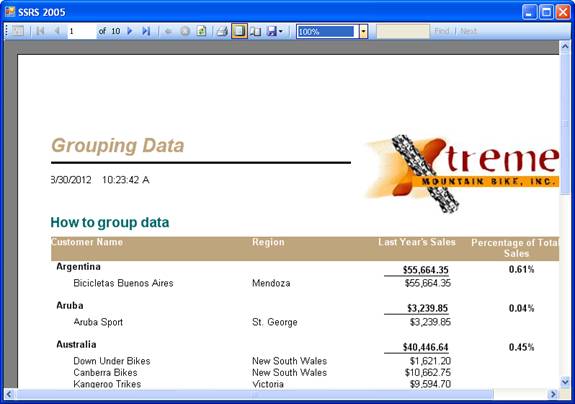Refresh the report
The image size is (575, 404).
pos(201,31)
